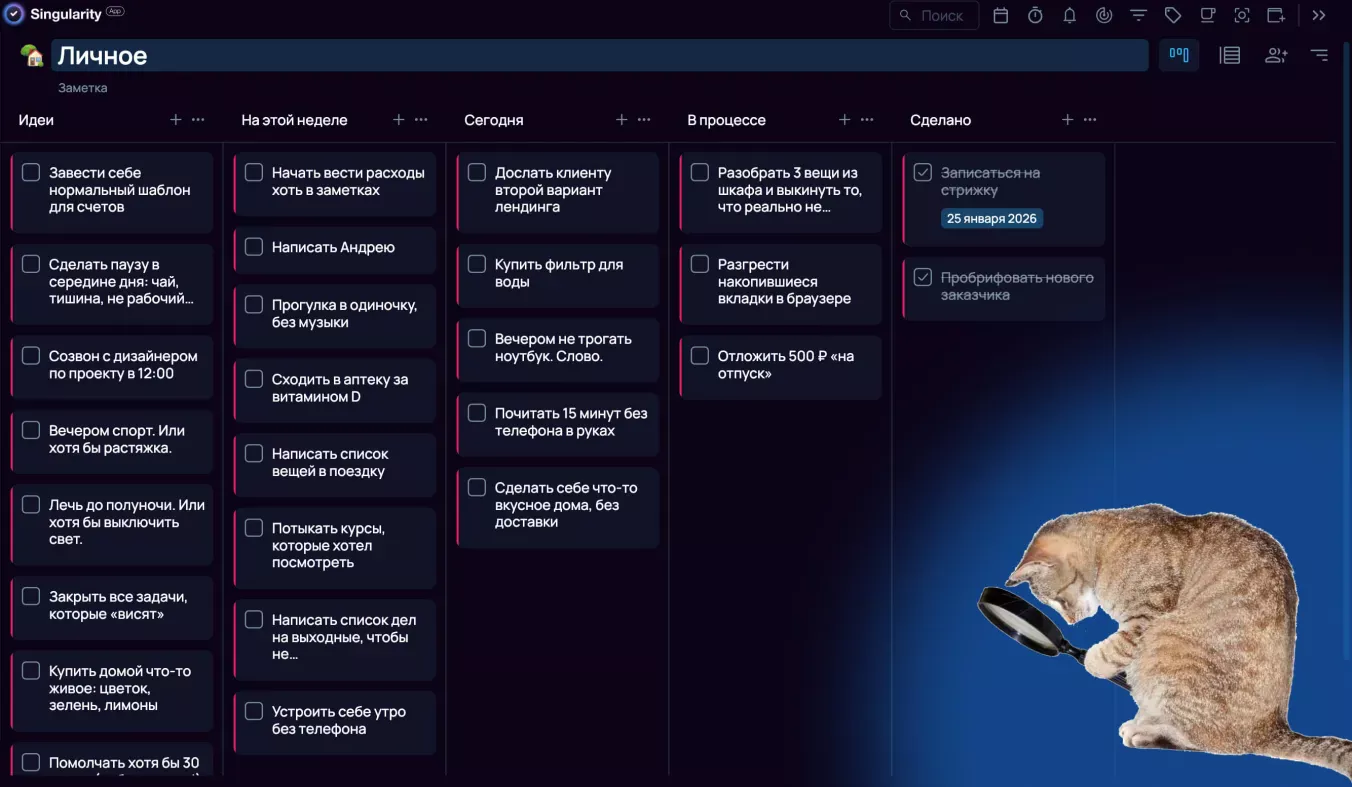Open the calendar icon in top toolbar
This screenshot has height=787, width=1352.
(1001, 15)
